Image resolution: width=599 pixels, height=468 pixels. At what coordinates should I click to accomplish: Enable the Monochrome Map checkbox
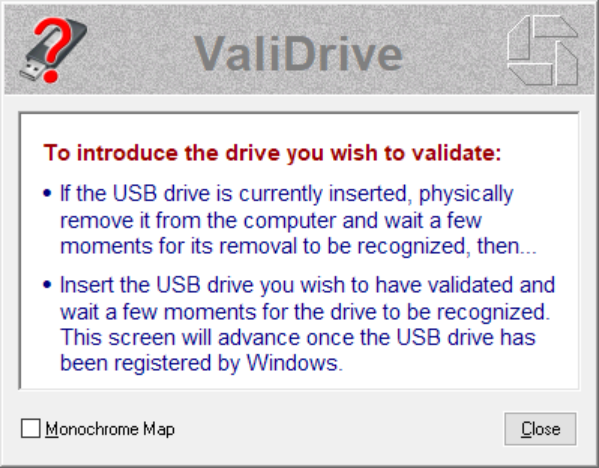(x=31, y=428)
